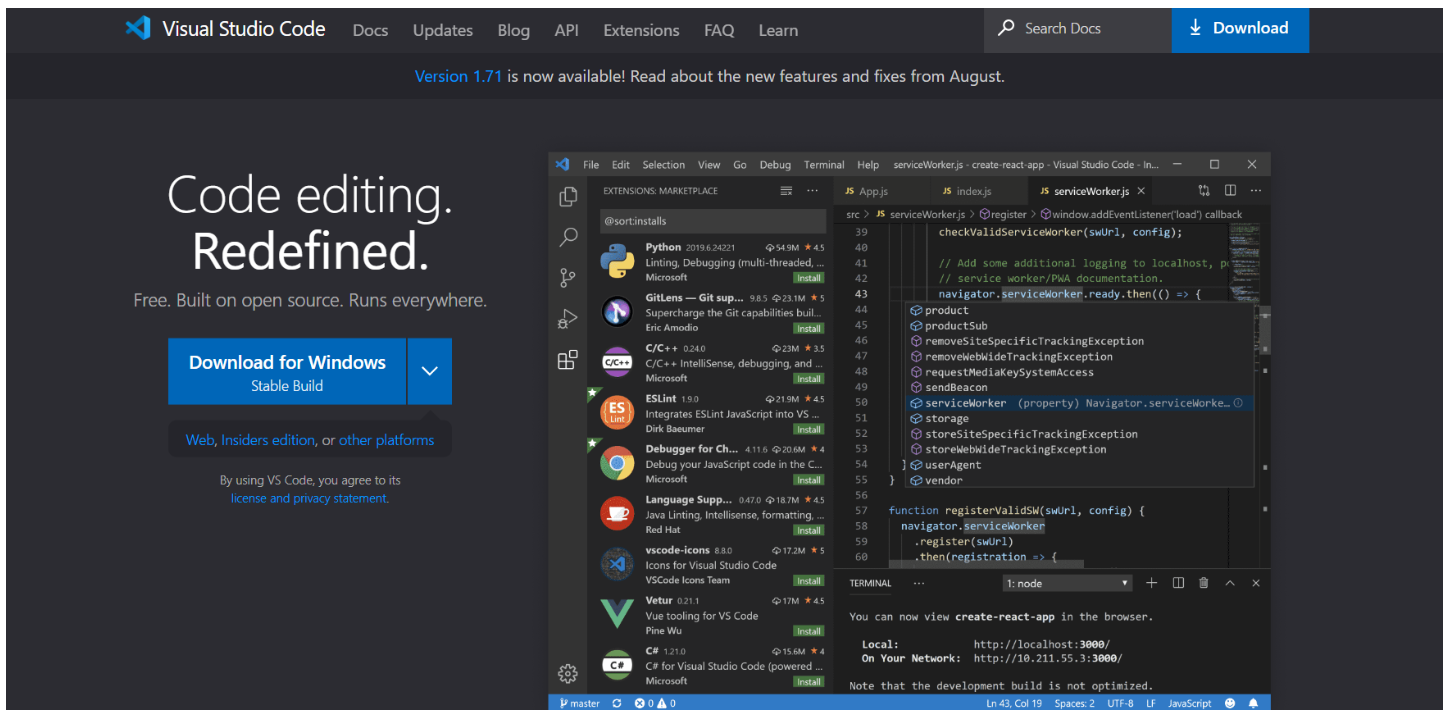Click the ESLint extension logo
This screenshot has width=1445, height=714.
point(617,413)
